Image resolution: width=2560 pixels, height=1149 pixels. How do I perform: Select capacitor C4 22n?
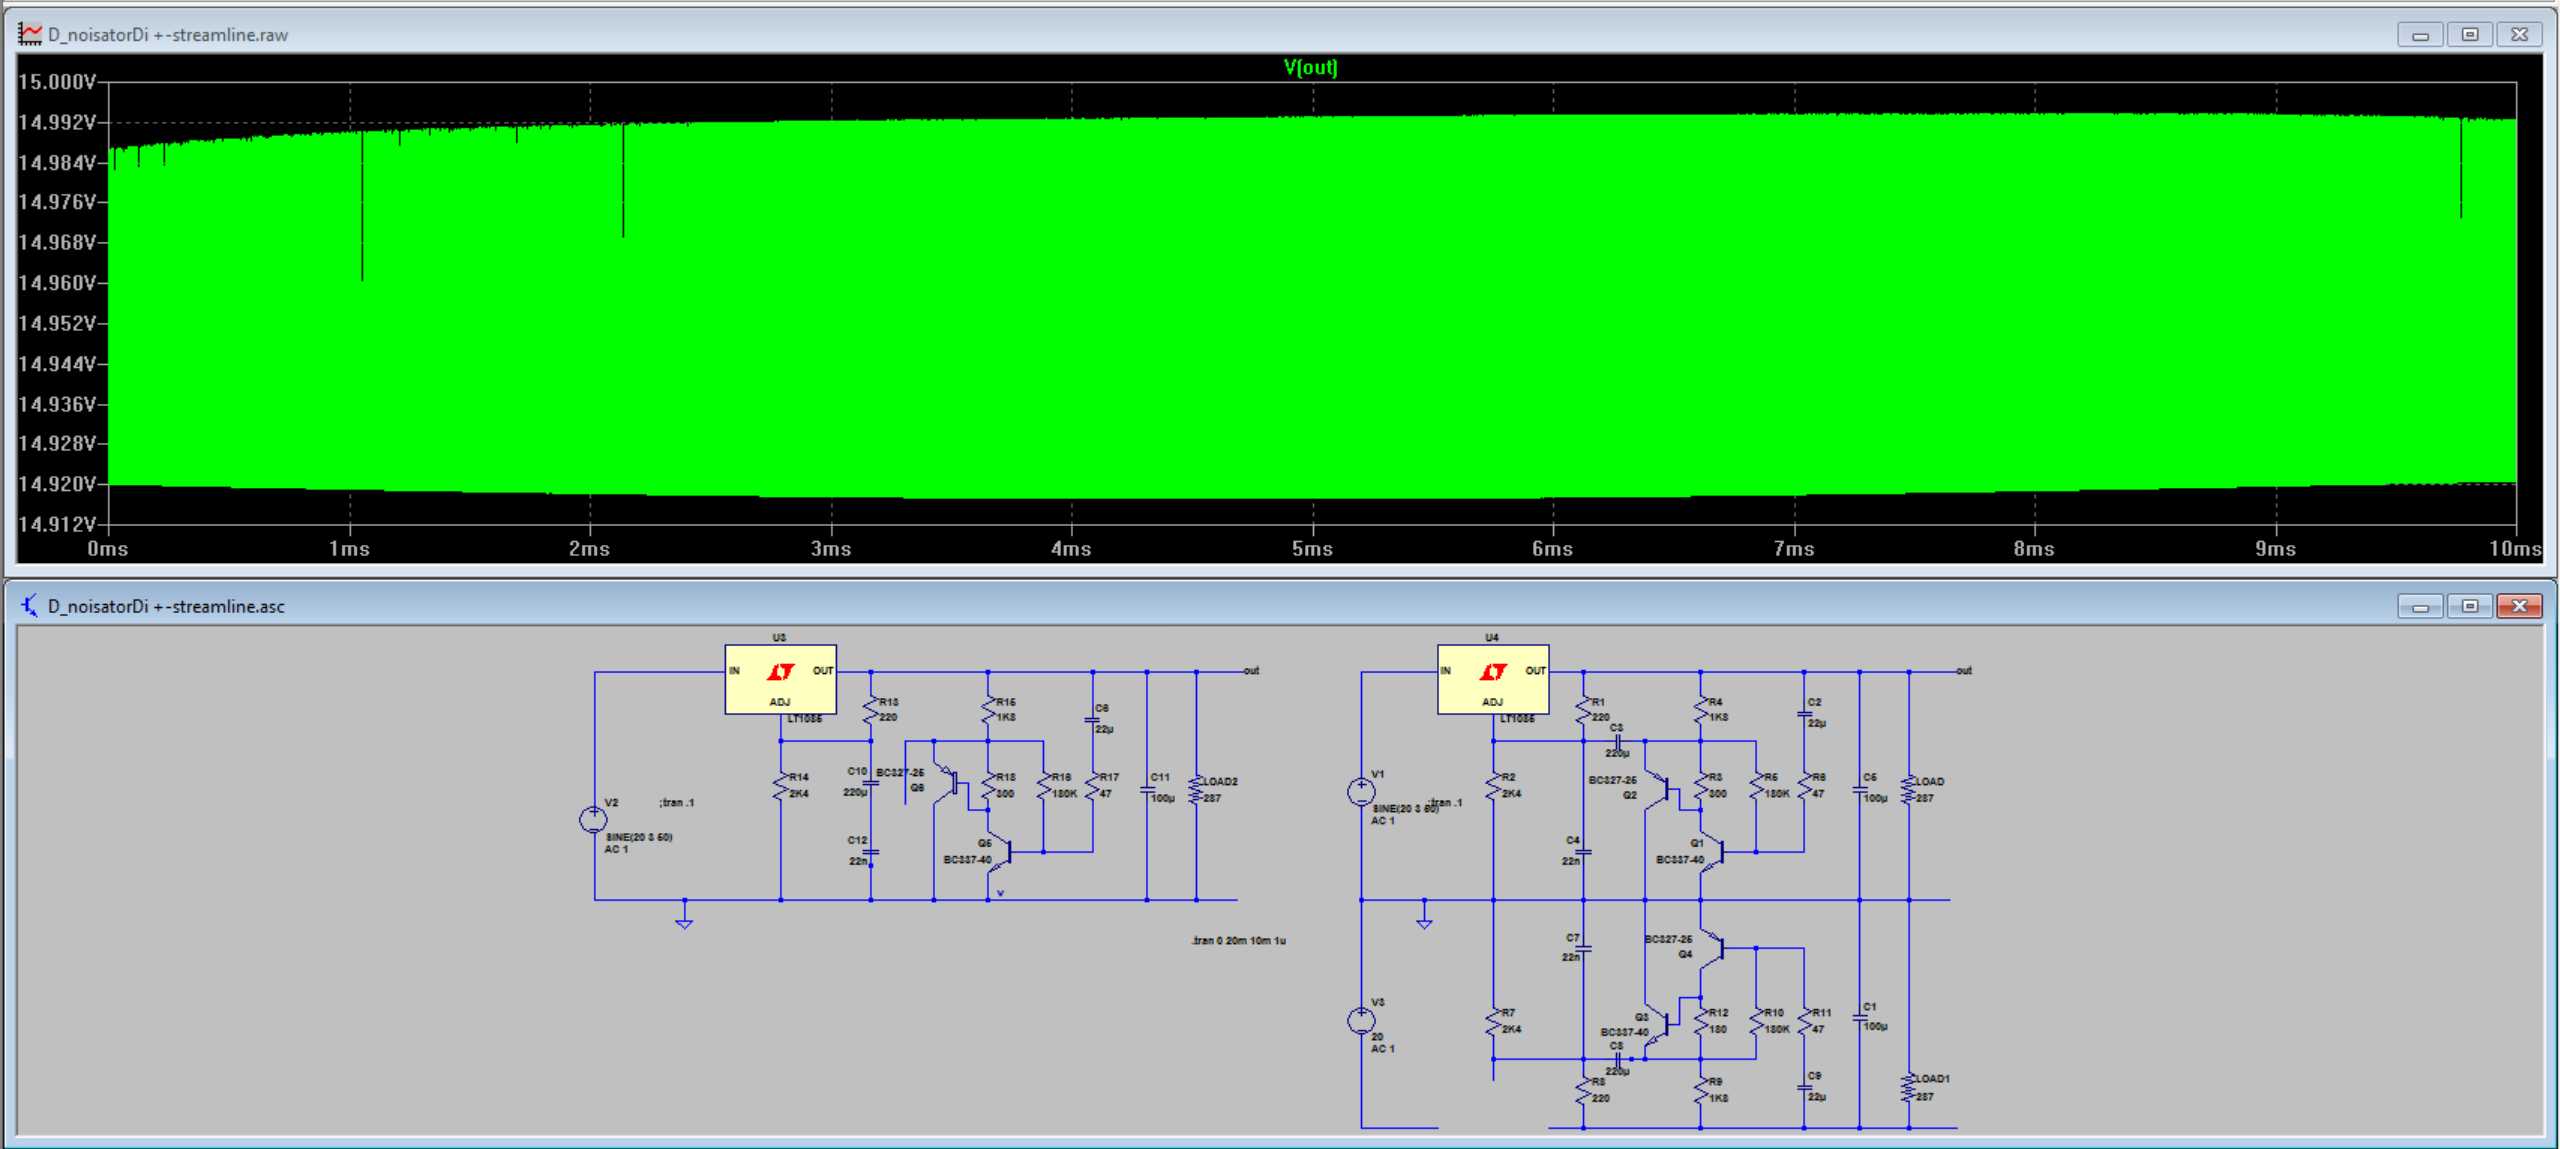[x=1583, y=852]
